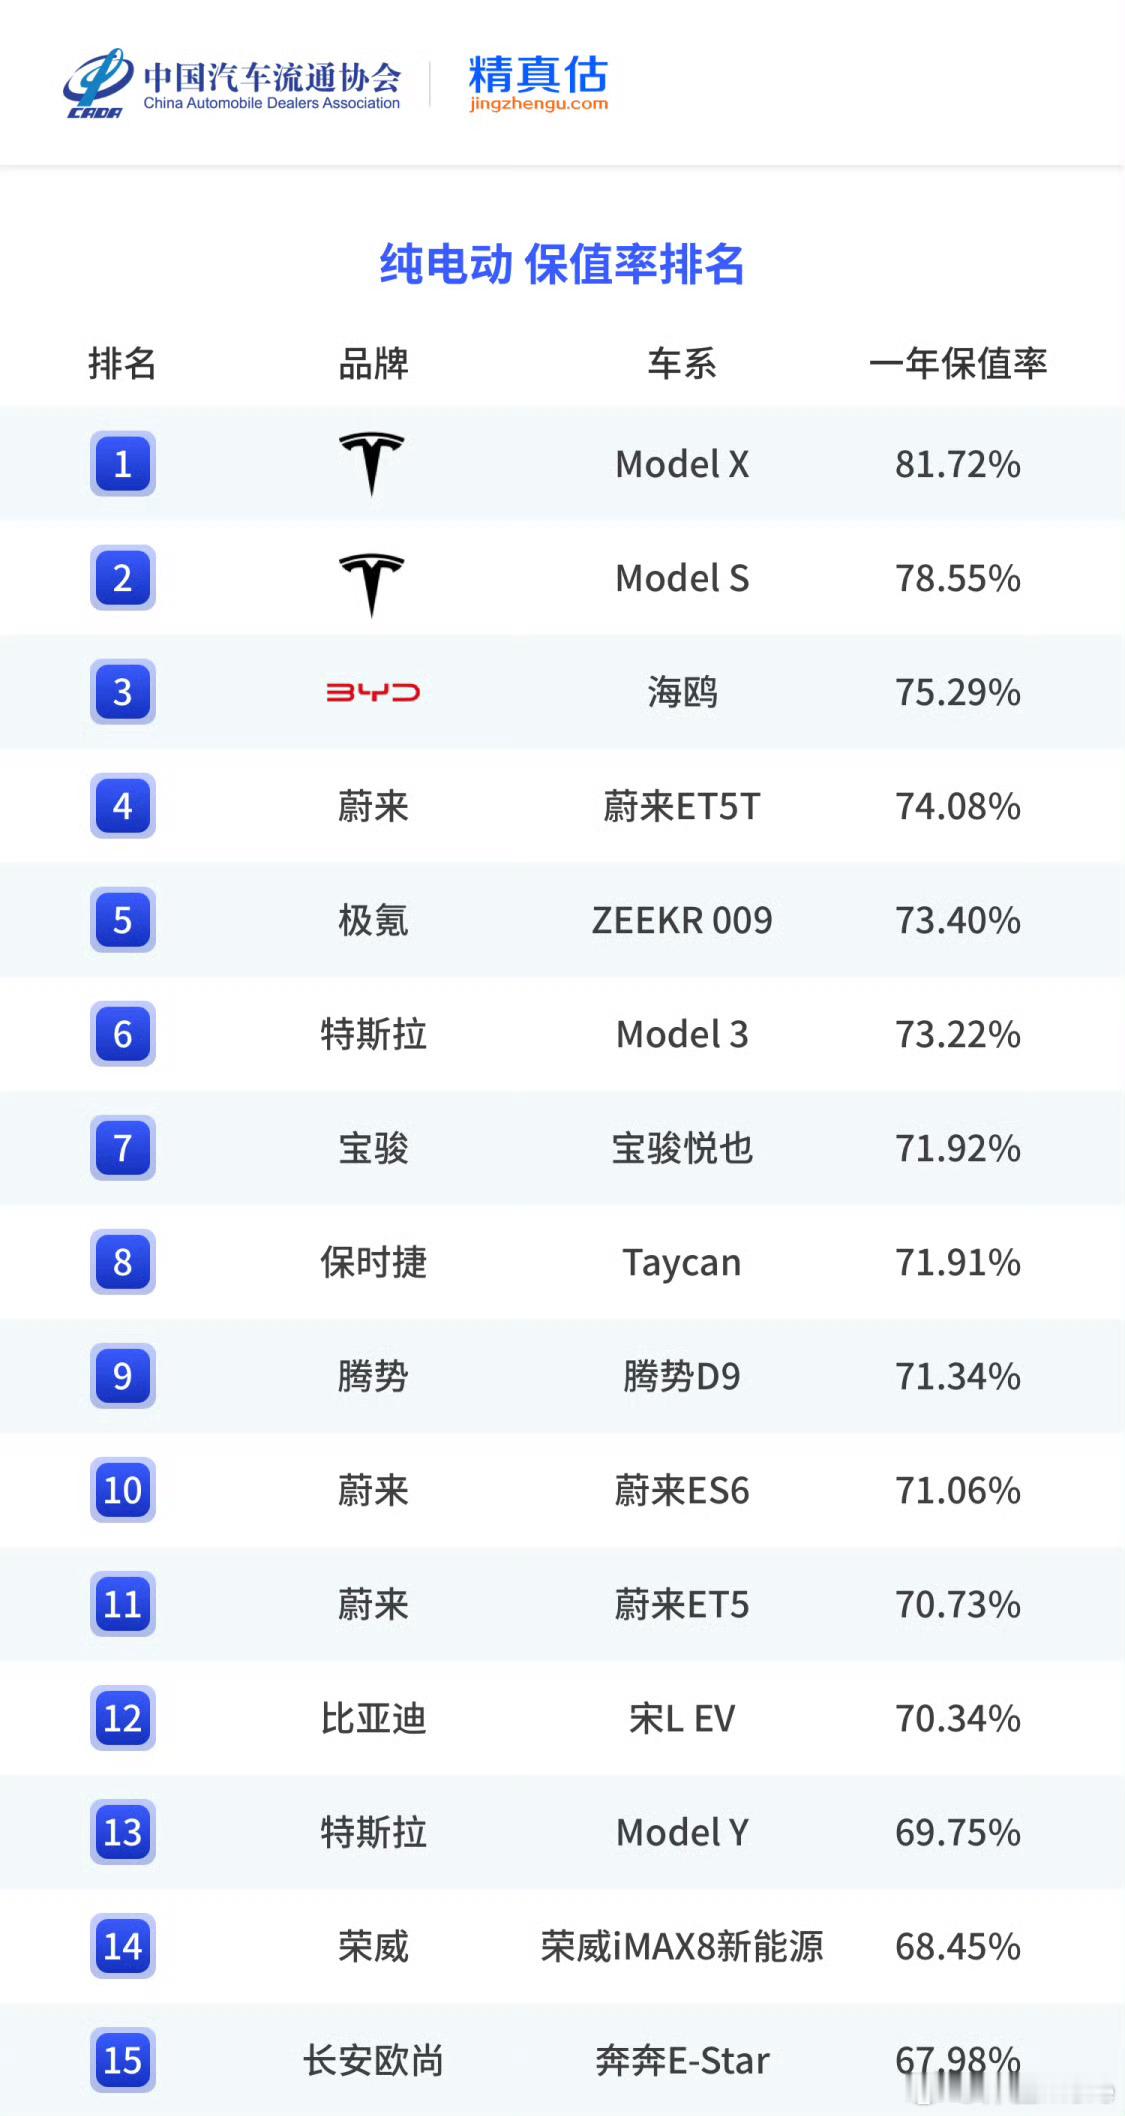
Task: Click the 排名 column header
Action: (x=122, y=363)
